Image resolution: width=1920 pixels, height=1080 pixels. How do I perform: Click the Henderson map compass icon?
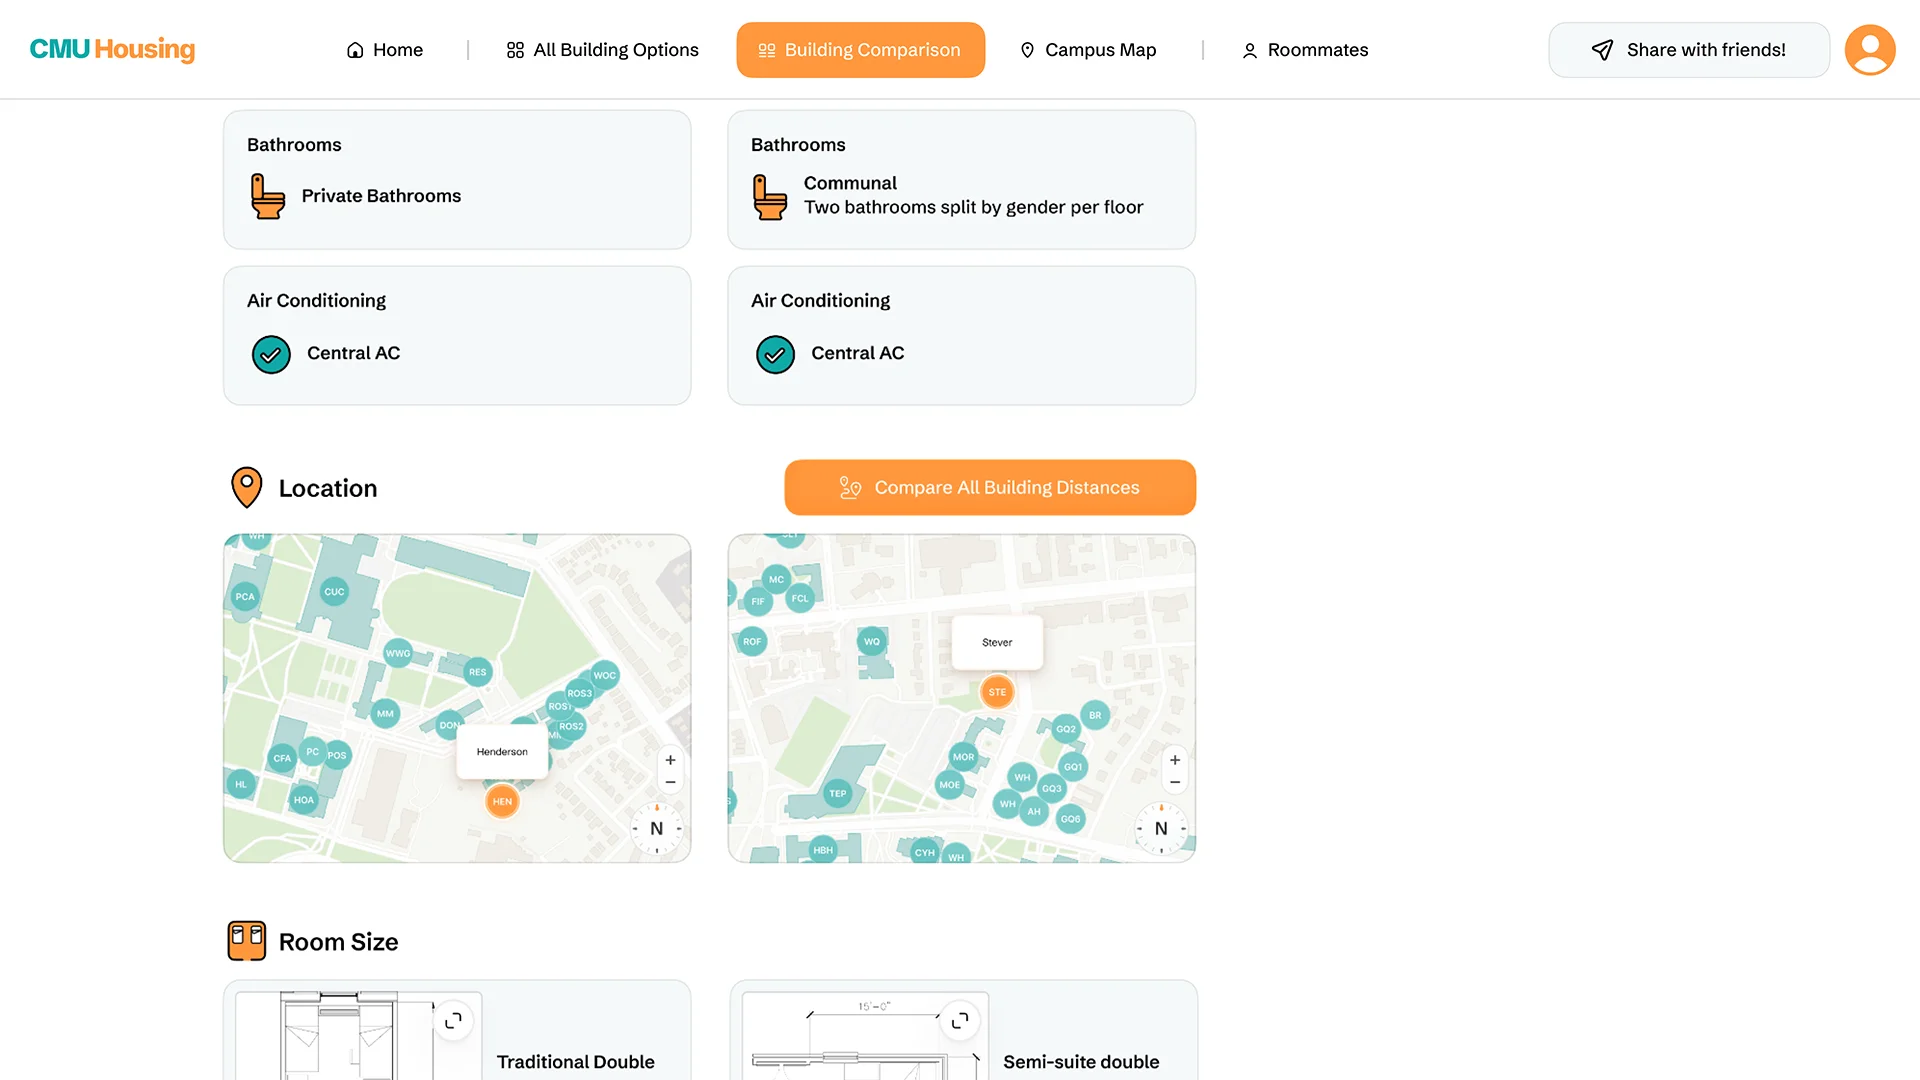[657, 828]
